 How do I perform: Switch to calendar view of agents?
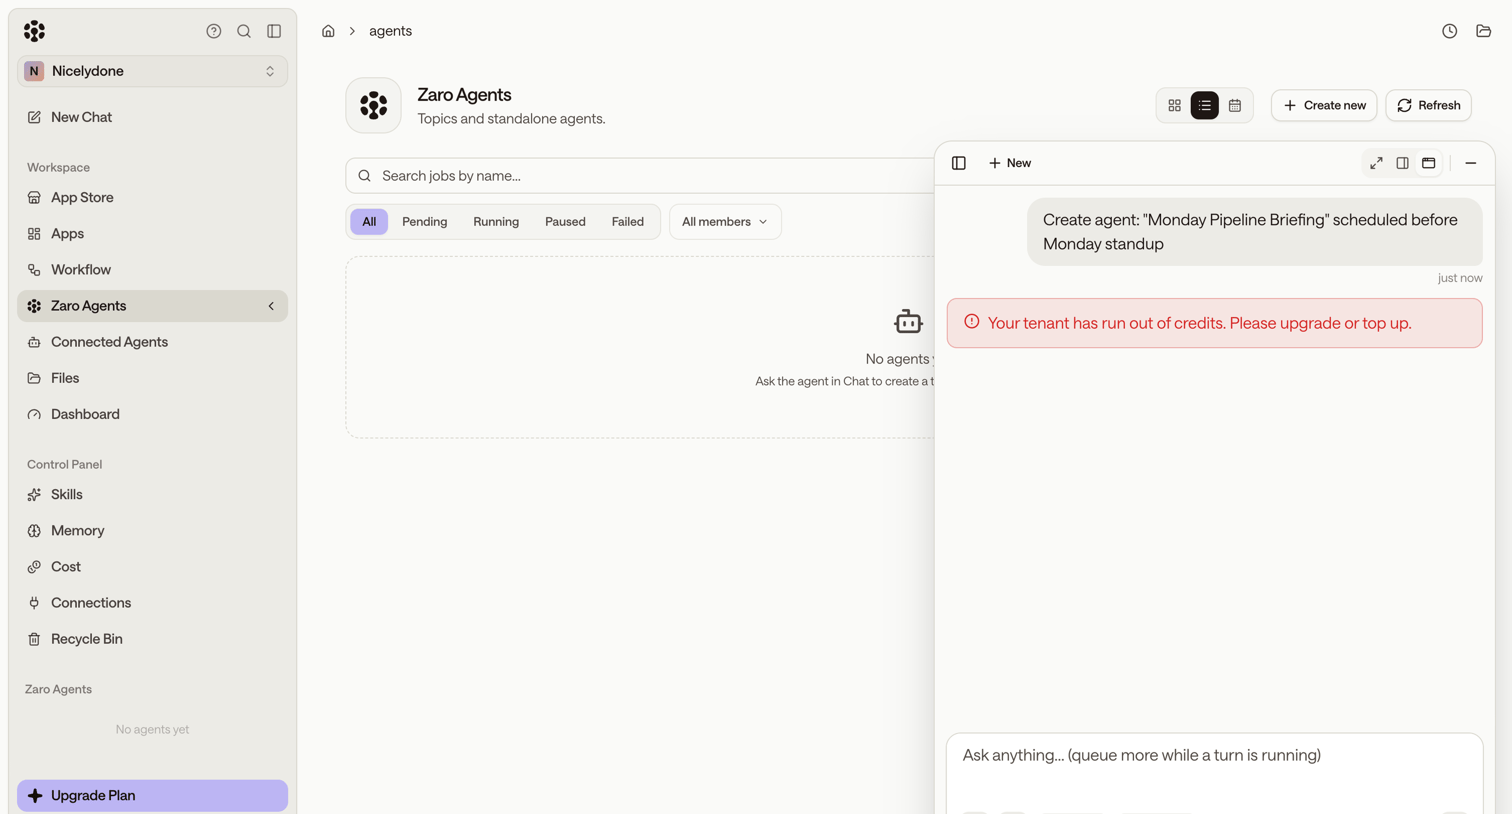[1235, 105]
